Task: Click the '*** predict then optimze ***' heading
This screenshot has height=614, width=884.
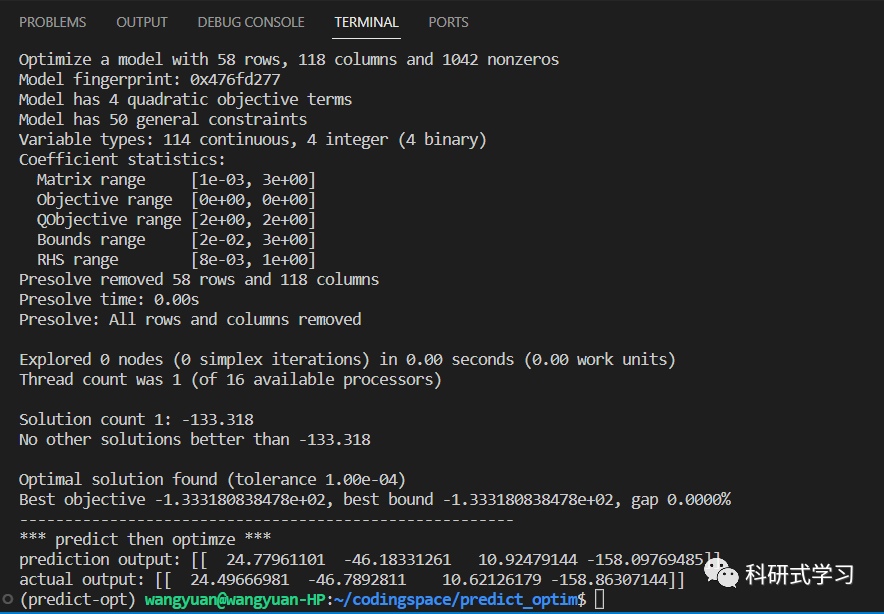Action: tap(145, 539)
